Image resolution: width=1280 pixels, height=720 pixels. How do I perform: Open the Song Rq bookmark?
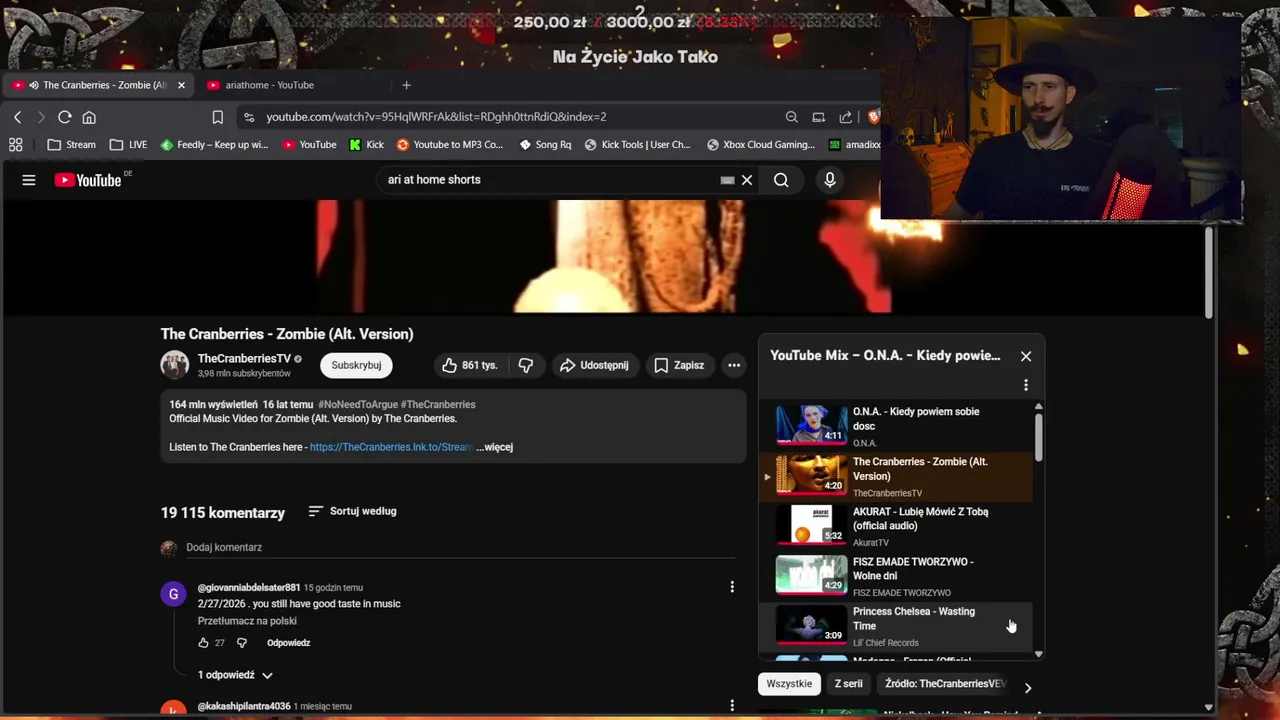point(545,145)
